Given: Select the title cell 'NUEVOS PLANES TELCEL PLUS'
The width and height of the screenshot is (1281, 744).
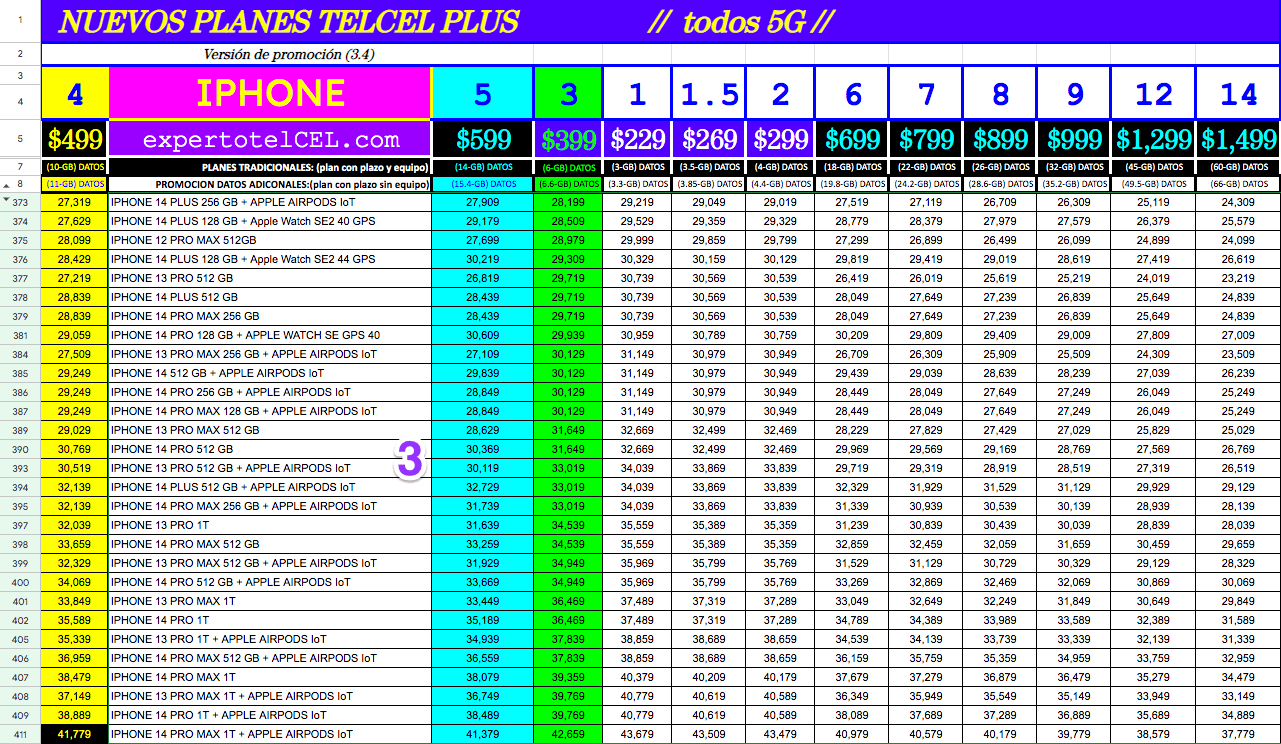Looking at the screenshot, I should click(289, 21).
